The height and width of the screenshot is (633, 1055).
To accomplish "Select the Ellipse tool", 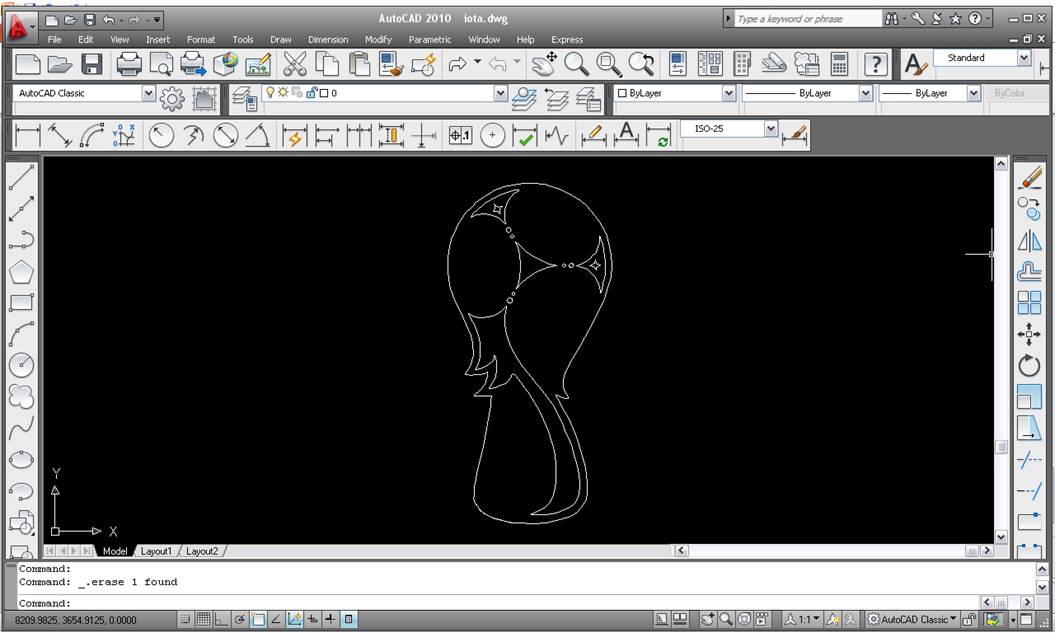I will pyautogui.click(x=22, y=459).
